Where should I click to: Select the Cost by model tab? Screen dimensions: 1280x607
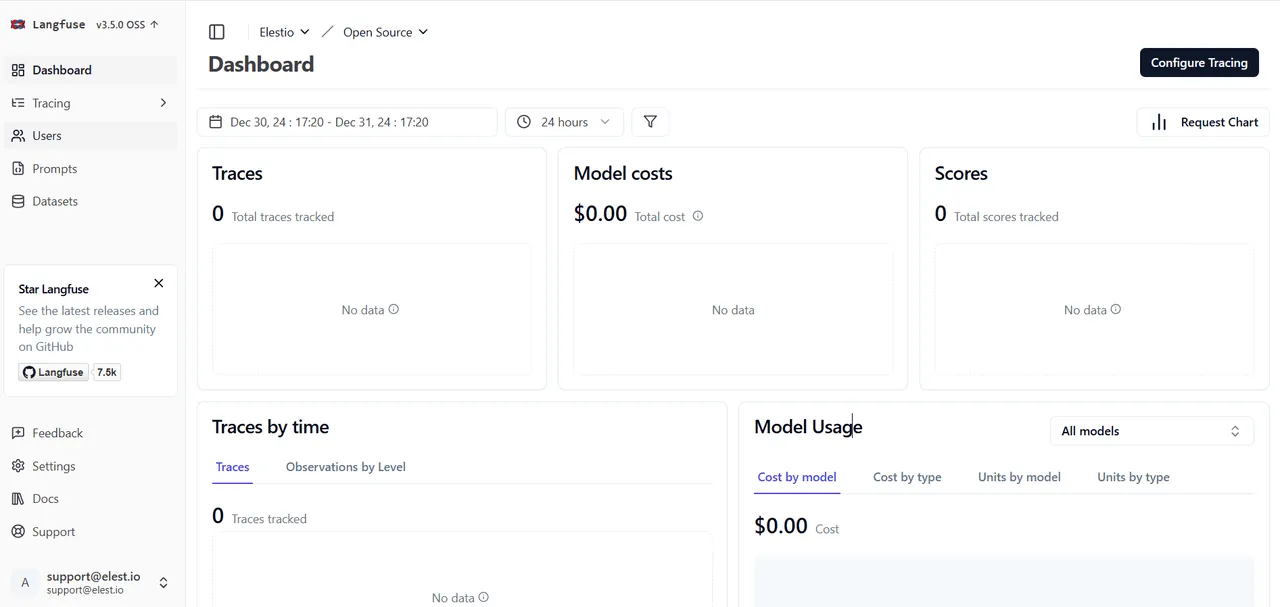click(797, 477)
